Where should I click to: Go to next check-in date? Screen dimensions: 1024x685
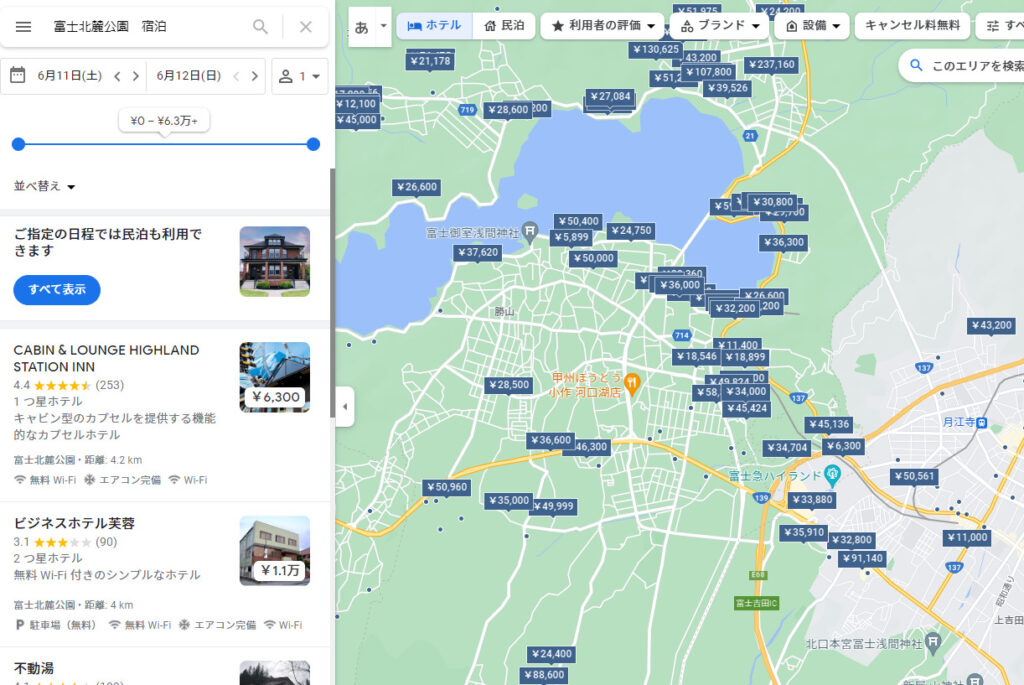pyautogui.click(x=136, y=76)
